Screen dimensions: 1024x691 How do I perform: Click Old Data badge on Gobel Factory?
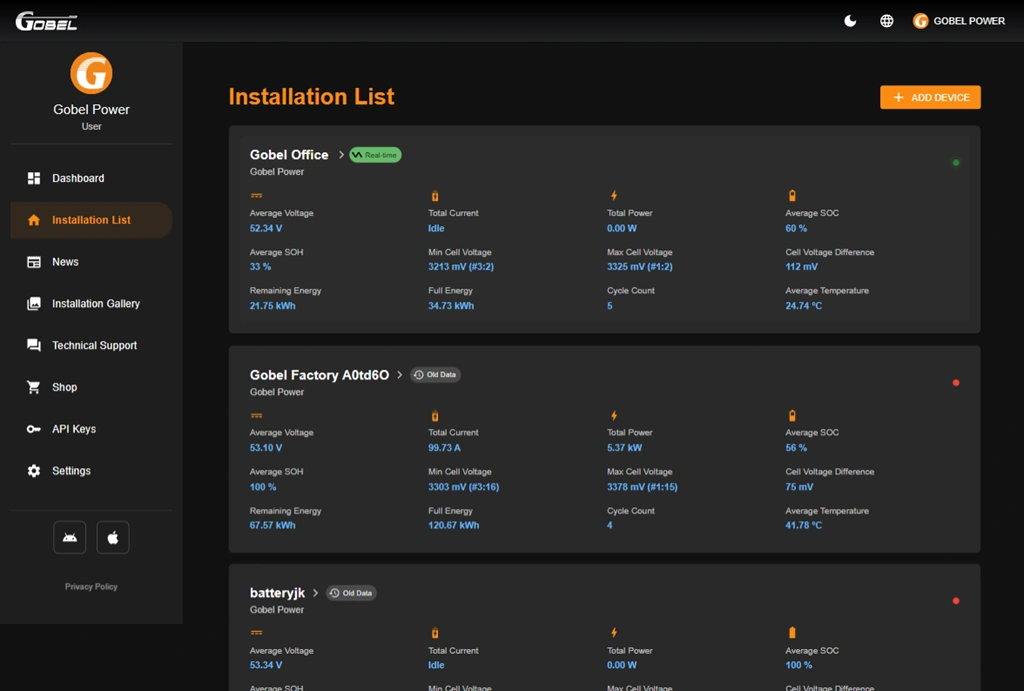coord(435,375)
